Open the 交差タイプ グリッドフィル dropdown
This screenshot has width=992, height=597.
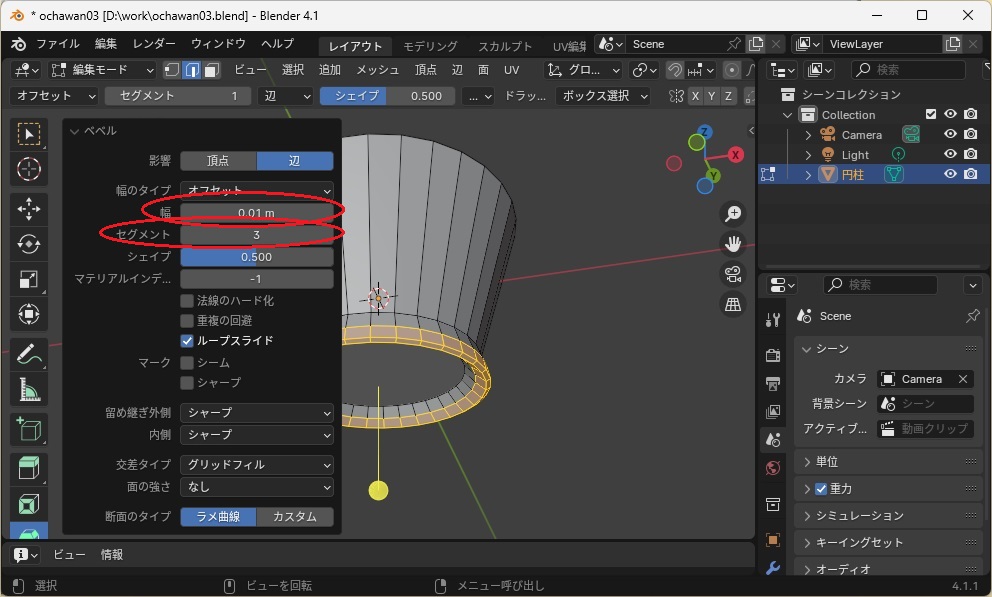[256, 465]
